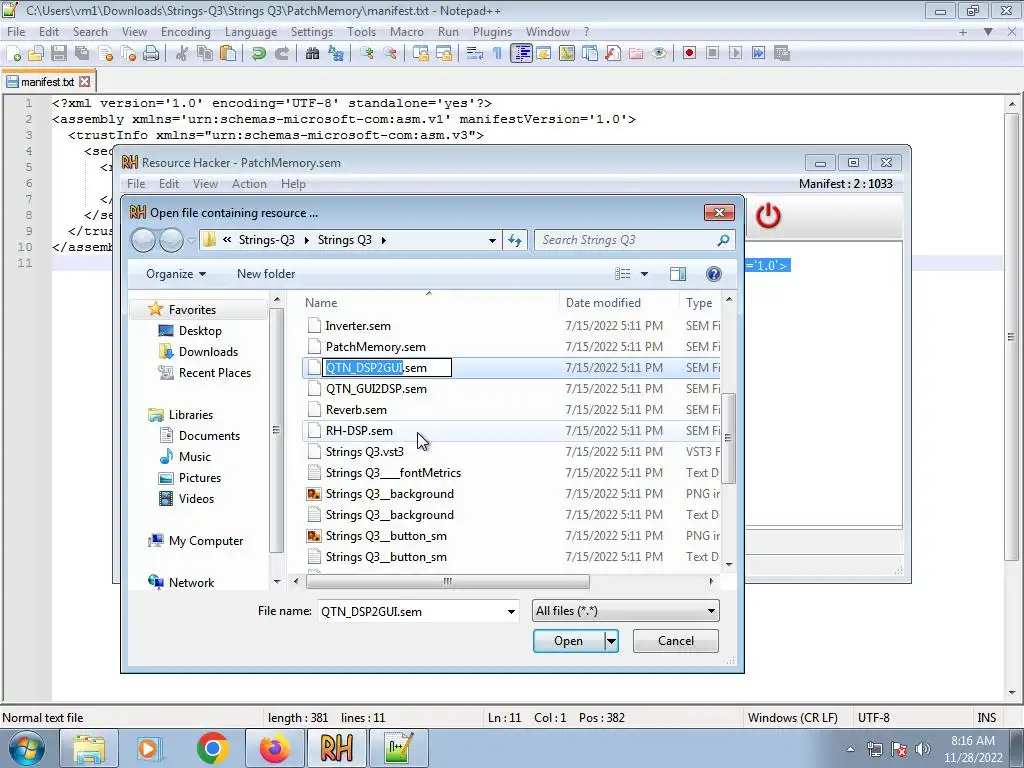Click the Redo arrow in Notepad++ toolbar

click(281, 54)
